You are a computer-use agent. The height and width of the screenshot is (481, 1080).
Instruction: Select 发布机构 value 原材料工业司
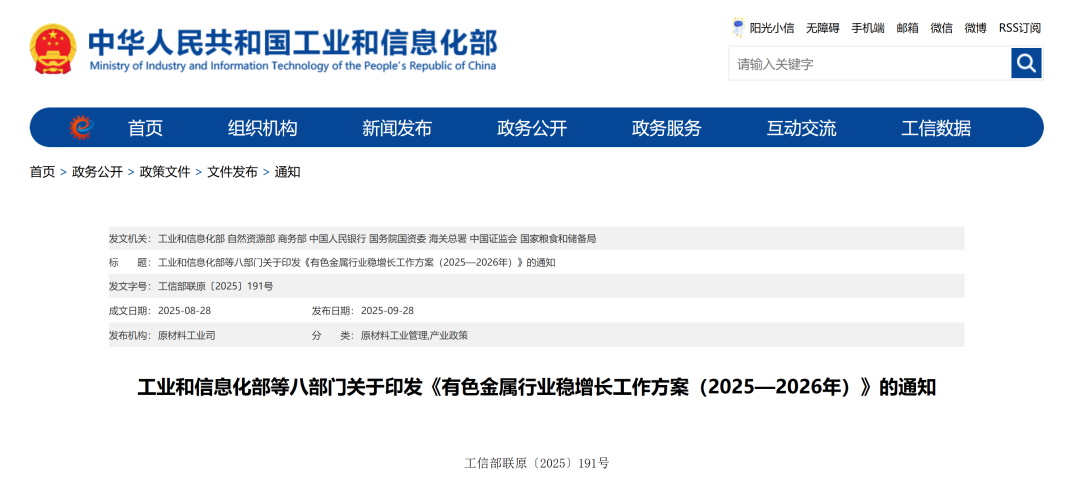(x=187, y=336)
